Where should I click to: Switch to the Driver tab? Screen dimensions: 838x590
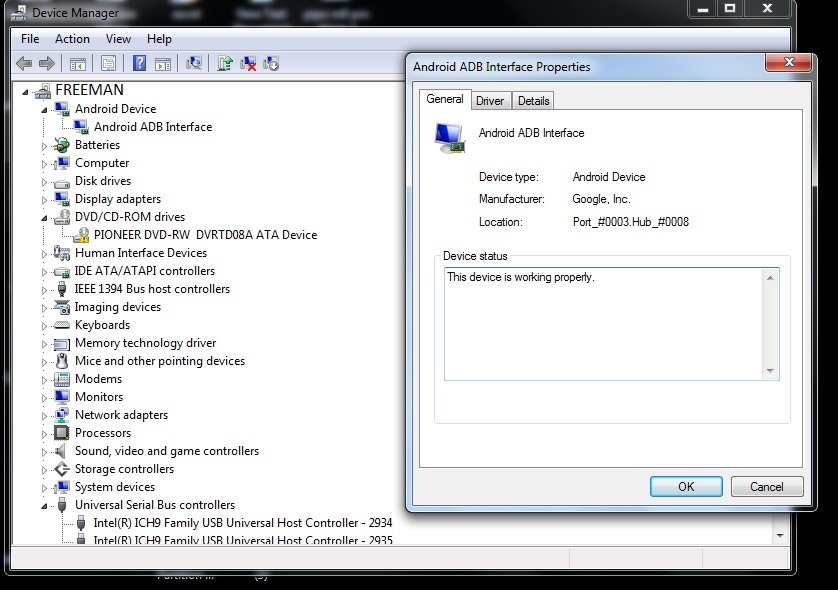[490, 101]
